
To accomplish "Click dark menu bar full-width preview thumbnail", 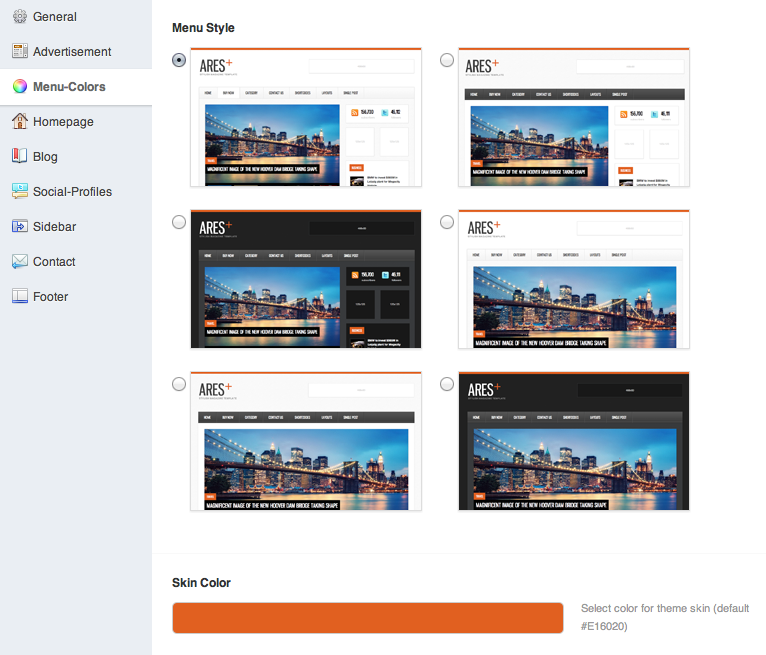I will (306, 441).
